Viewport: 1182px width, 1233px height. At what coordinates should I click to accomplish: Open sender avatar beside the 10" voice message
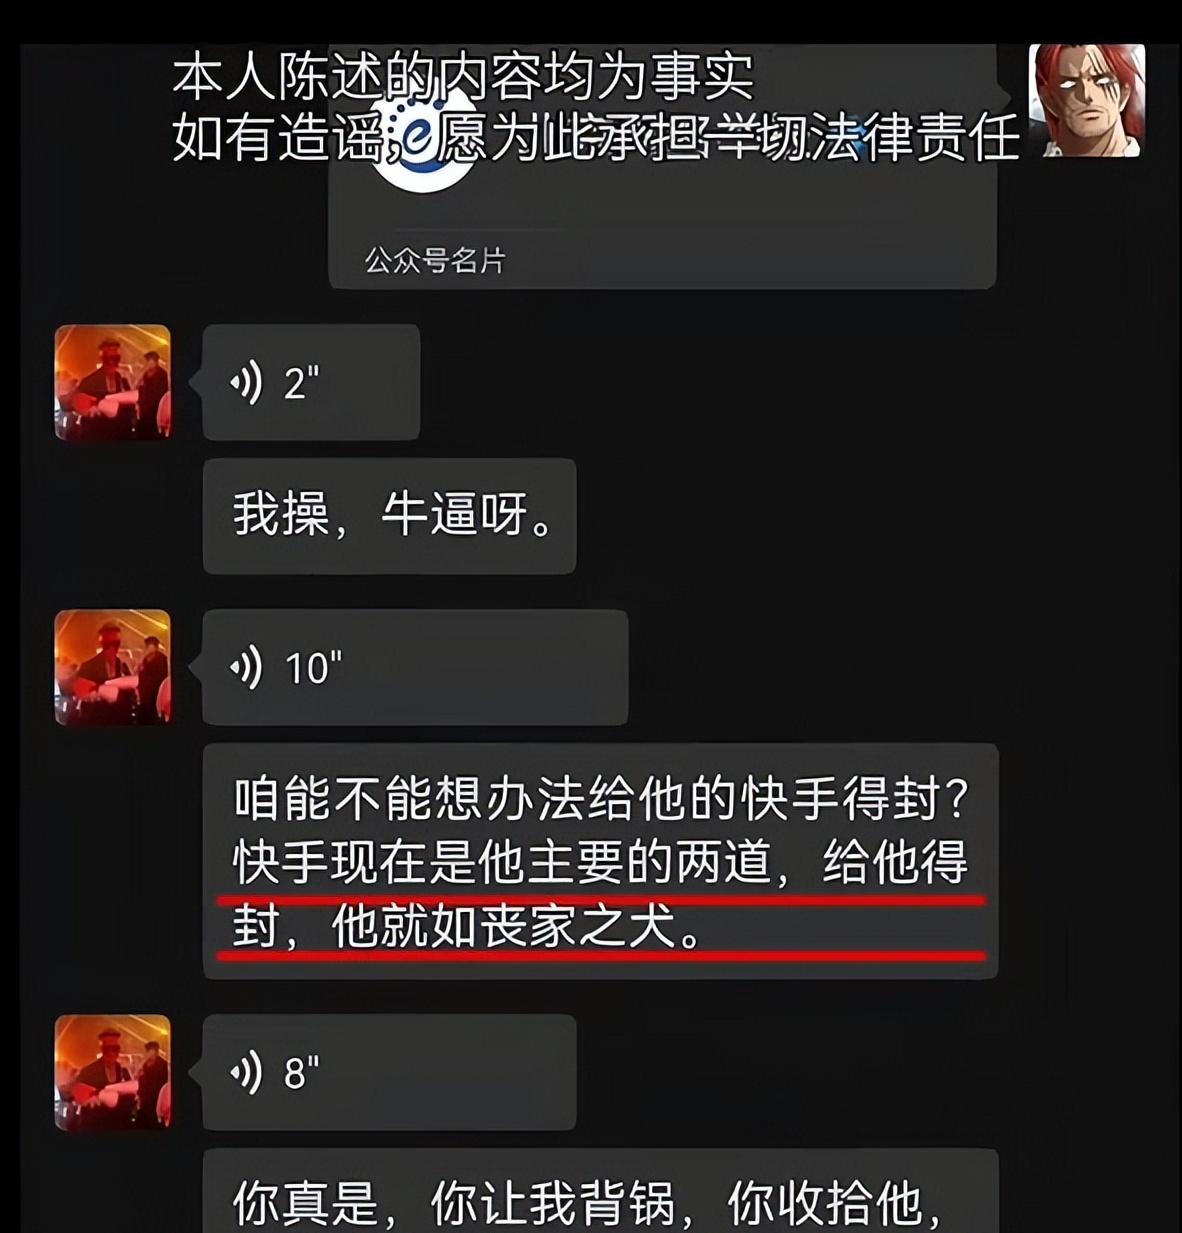[112, 667]
